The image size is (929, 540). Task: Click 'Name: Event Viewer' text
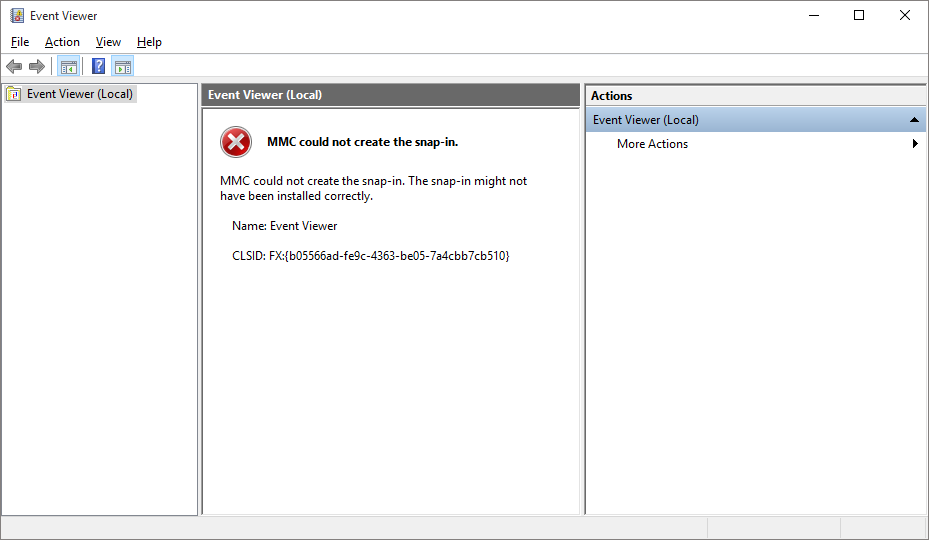click(284, 226)
